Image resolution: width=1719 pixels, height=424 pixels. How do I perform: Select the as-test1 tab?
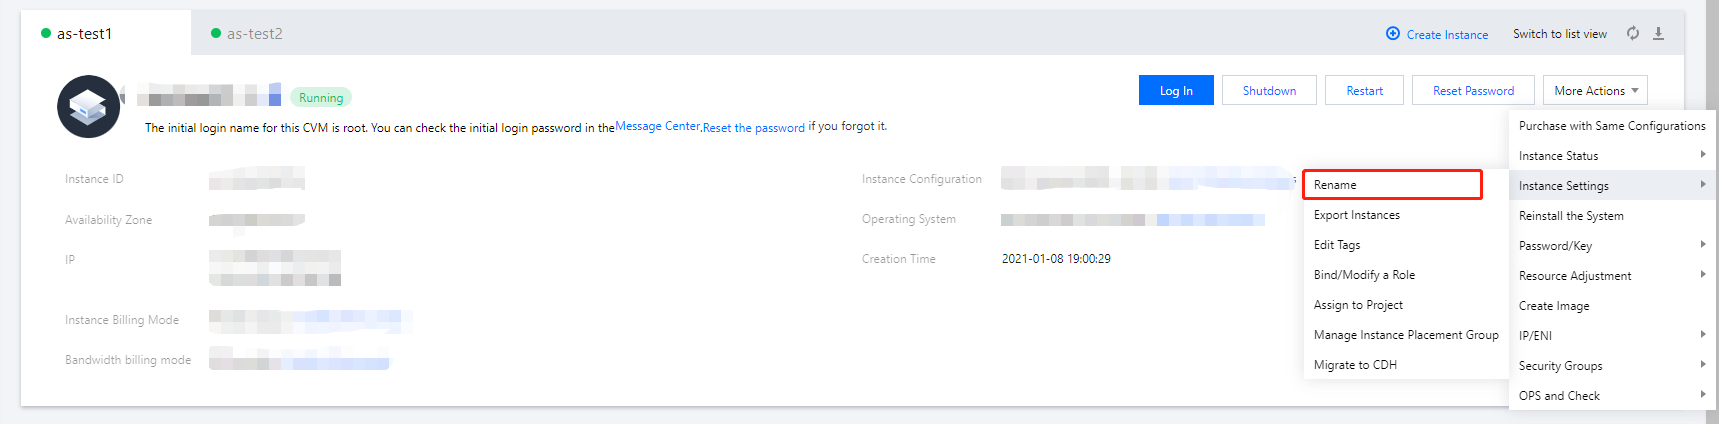tap(84, 33)
